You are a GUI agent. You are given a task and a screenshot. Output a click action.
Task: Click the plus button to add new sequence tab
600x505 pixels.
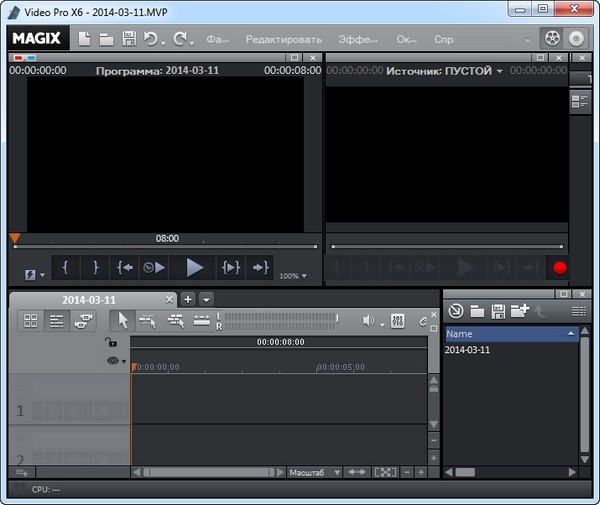coord(187,299)
